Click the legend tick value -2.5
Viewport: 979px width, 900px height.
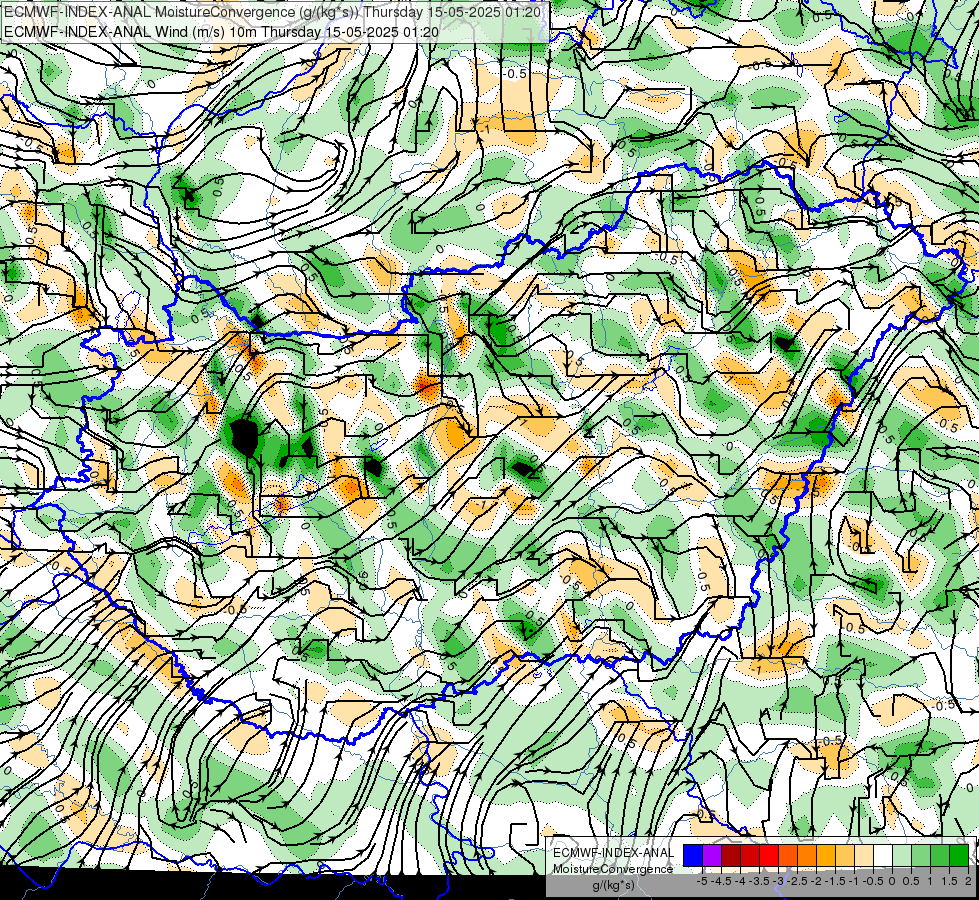coord(797,881)
